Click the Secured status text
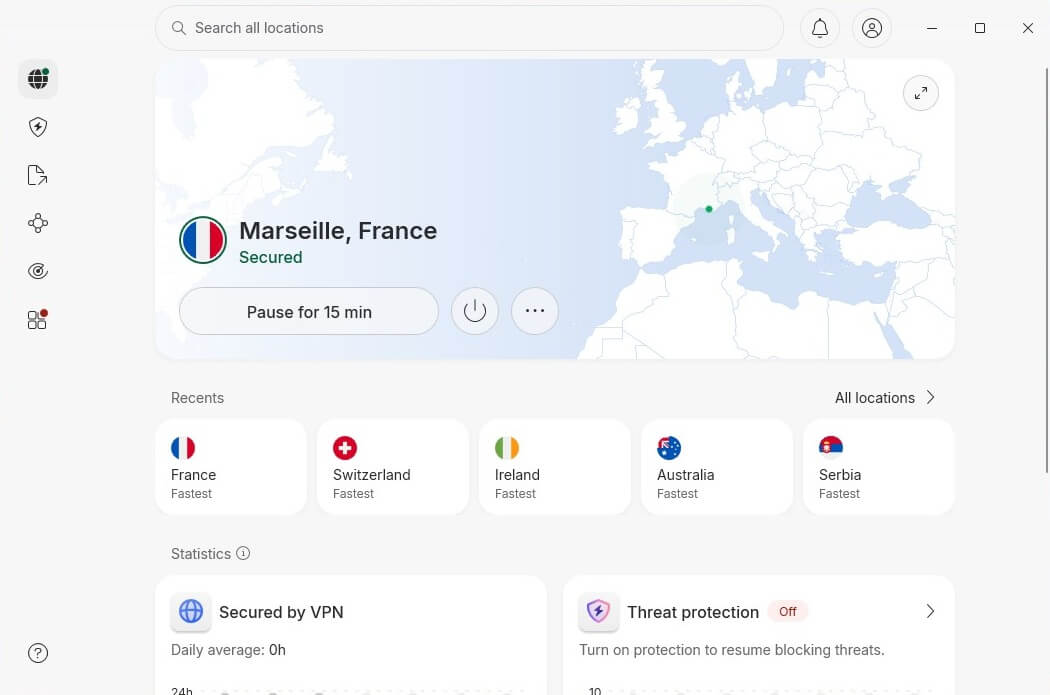1050x695 pixels. pos(271,257)
